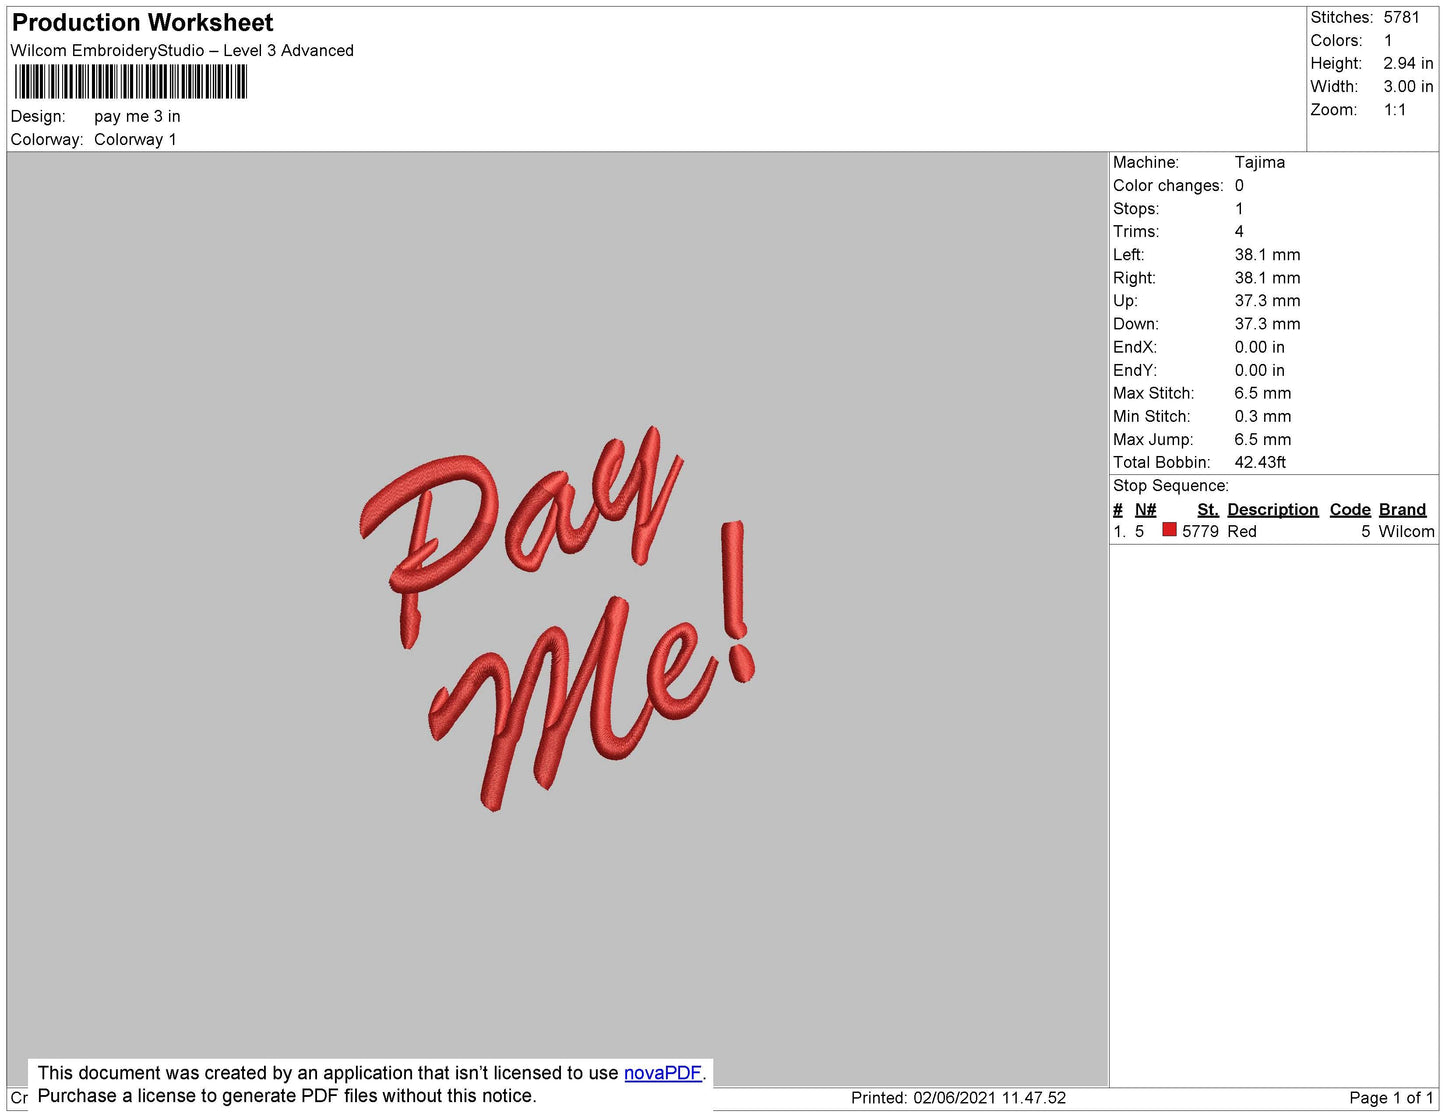This screenshot has height=1117, width=1445.
Task: Select the Left value '38.1 mm'
Action: 1267,255
